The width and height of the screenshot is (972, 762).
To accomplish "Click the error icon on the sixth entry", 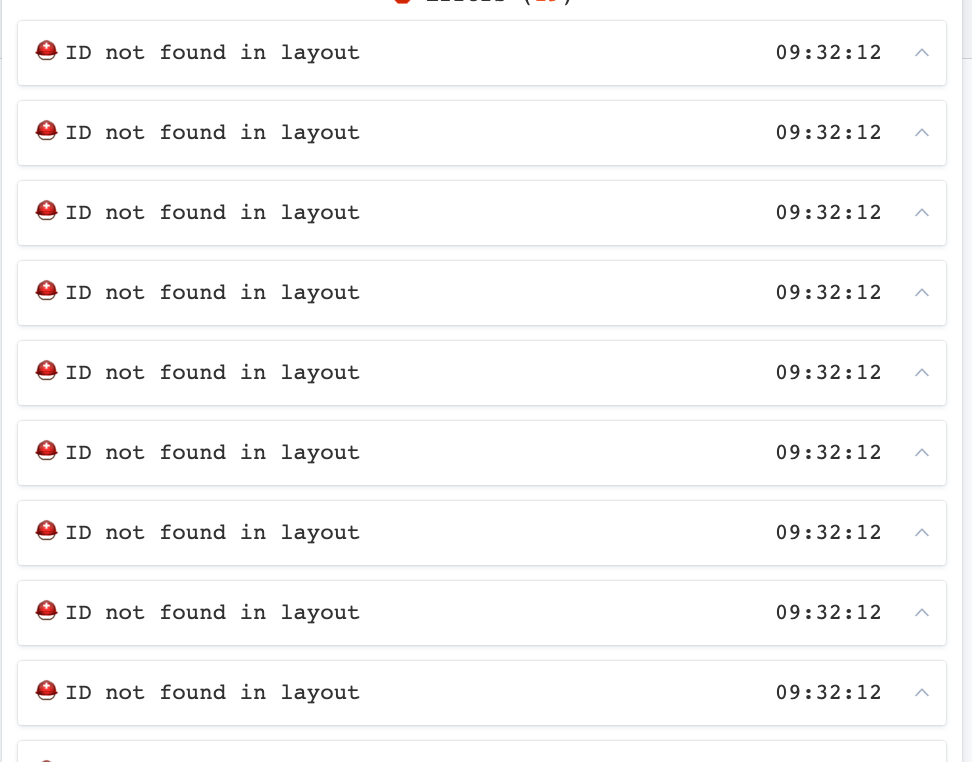I will (45, 452).
